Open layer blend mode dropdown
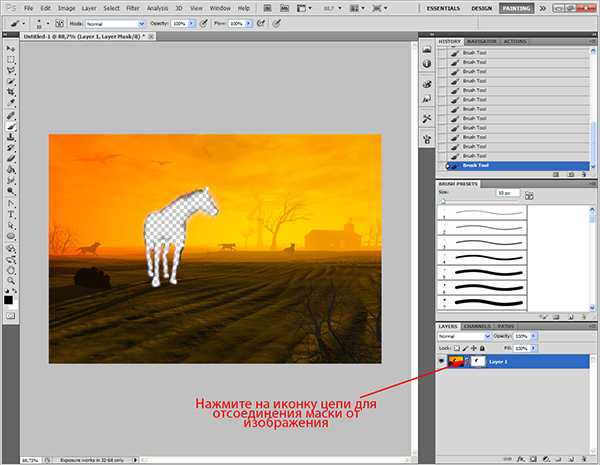Viewport: 600px width, 465px height. click(464, 336)
